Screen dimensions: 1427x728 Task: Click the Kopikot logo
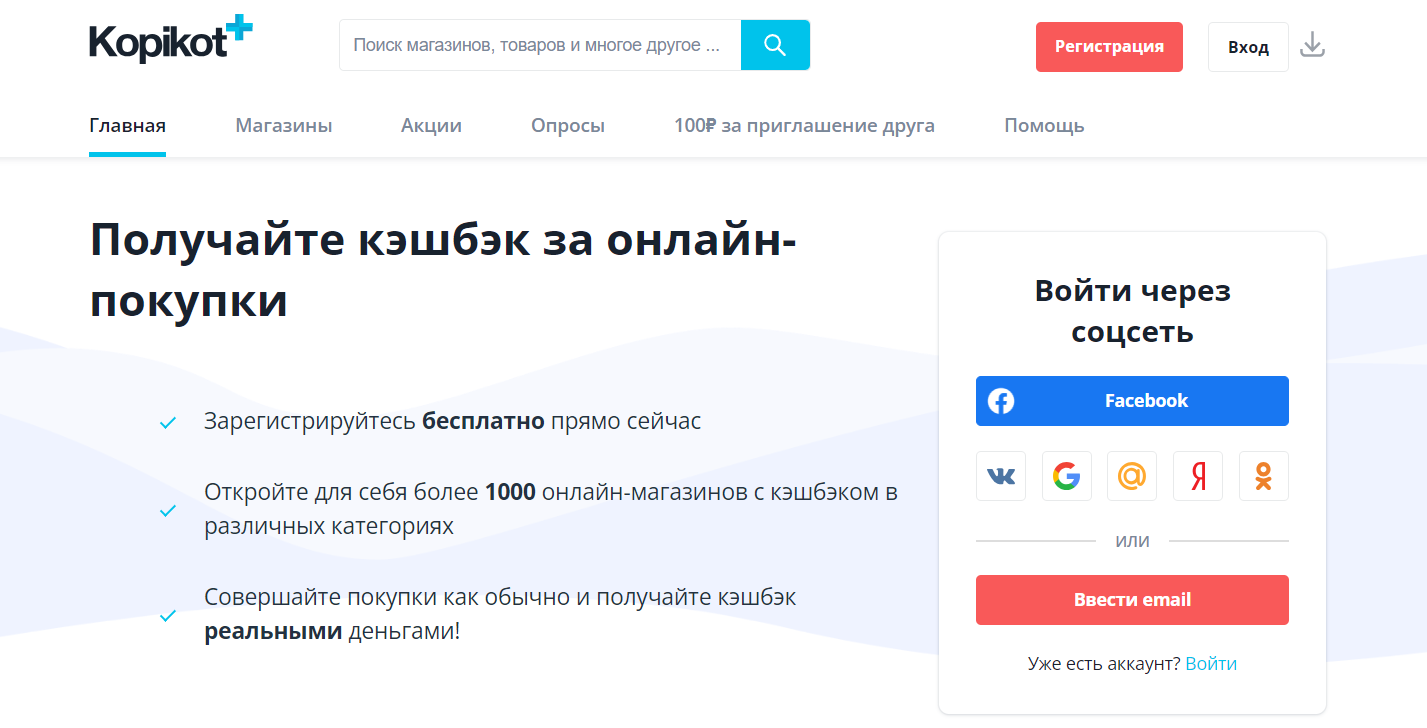pyautogui.click(x=170, y=41)
